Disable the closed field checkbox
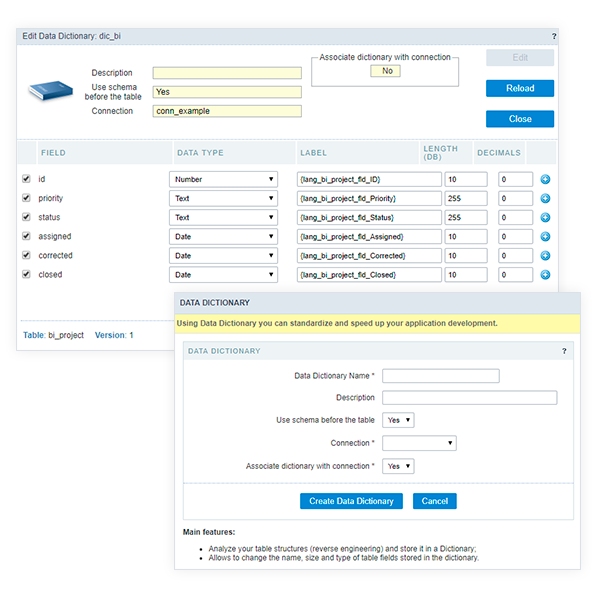Screen dimensions: 600x600 pyautogui.click(x=26, y=274)
